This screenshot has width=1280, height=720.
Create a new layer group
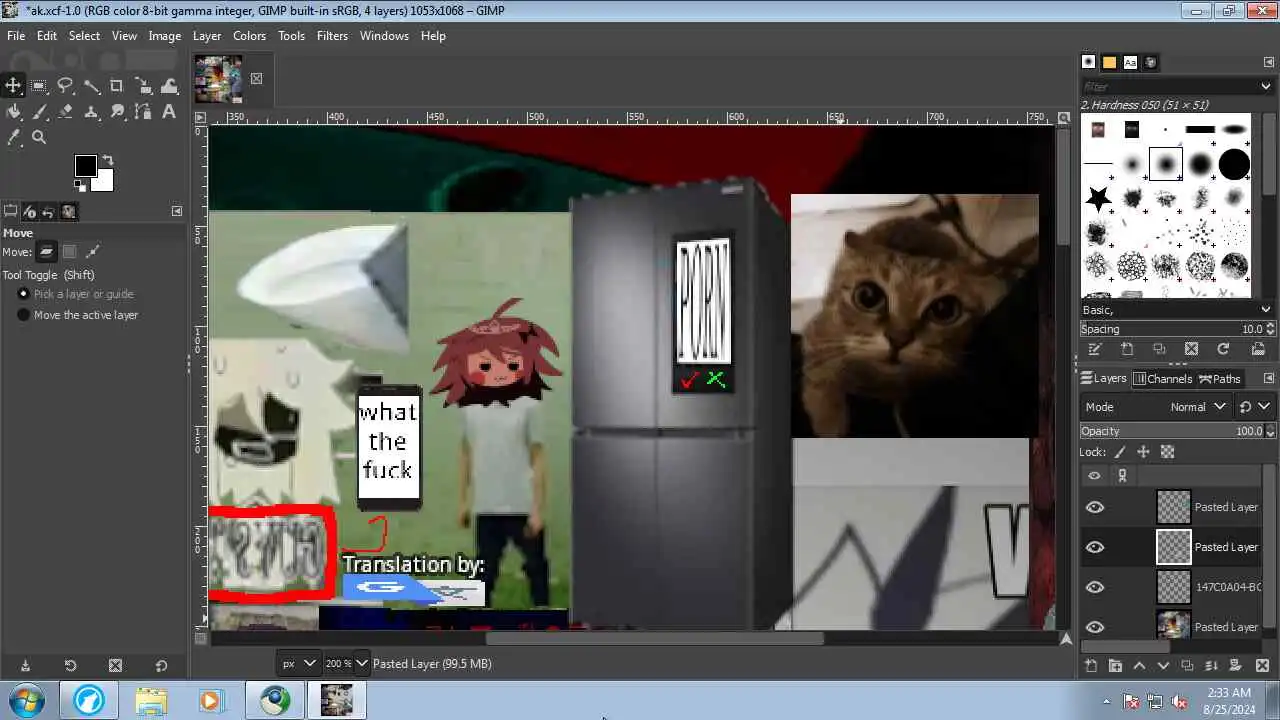point(1115,666)
